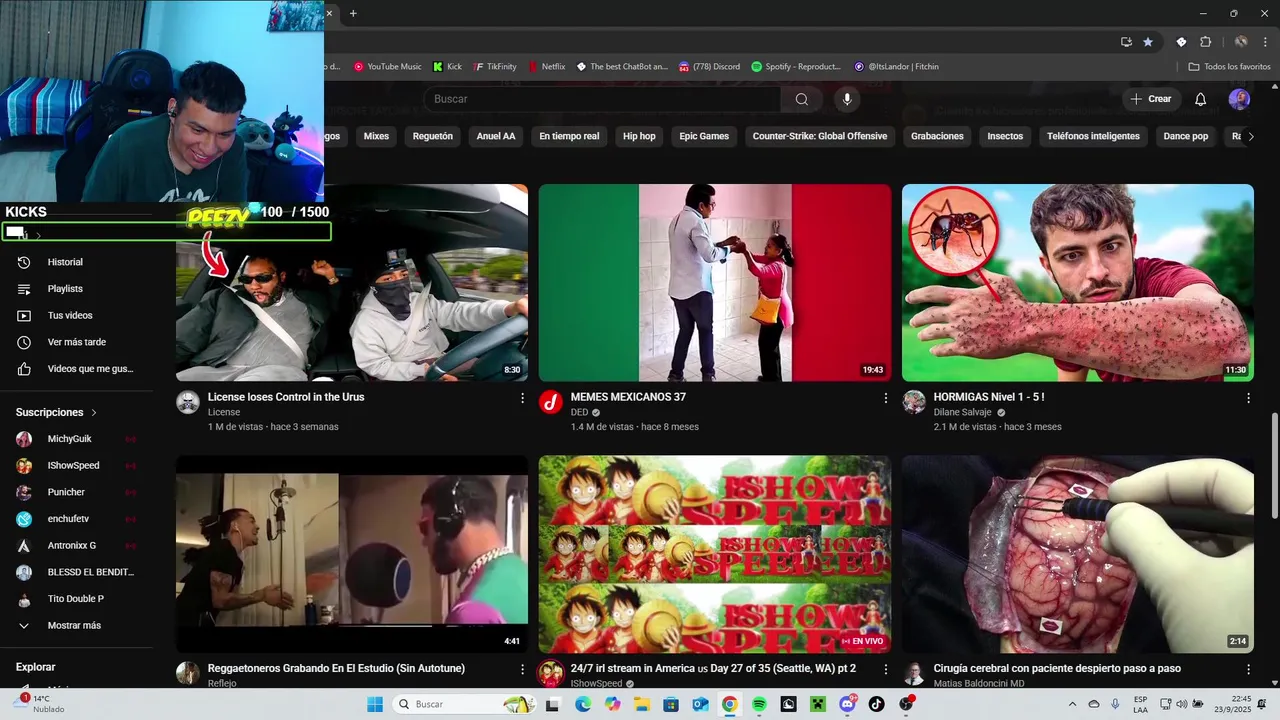Open options for License loses Control video

click(522, 398)
